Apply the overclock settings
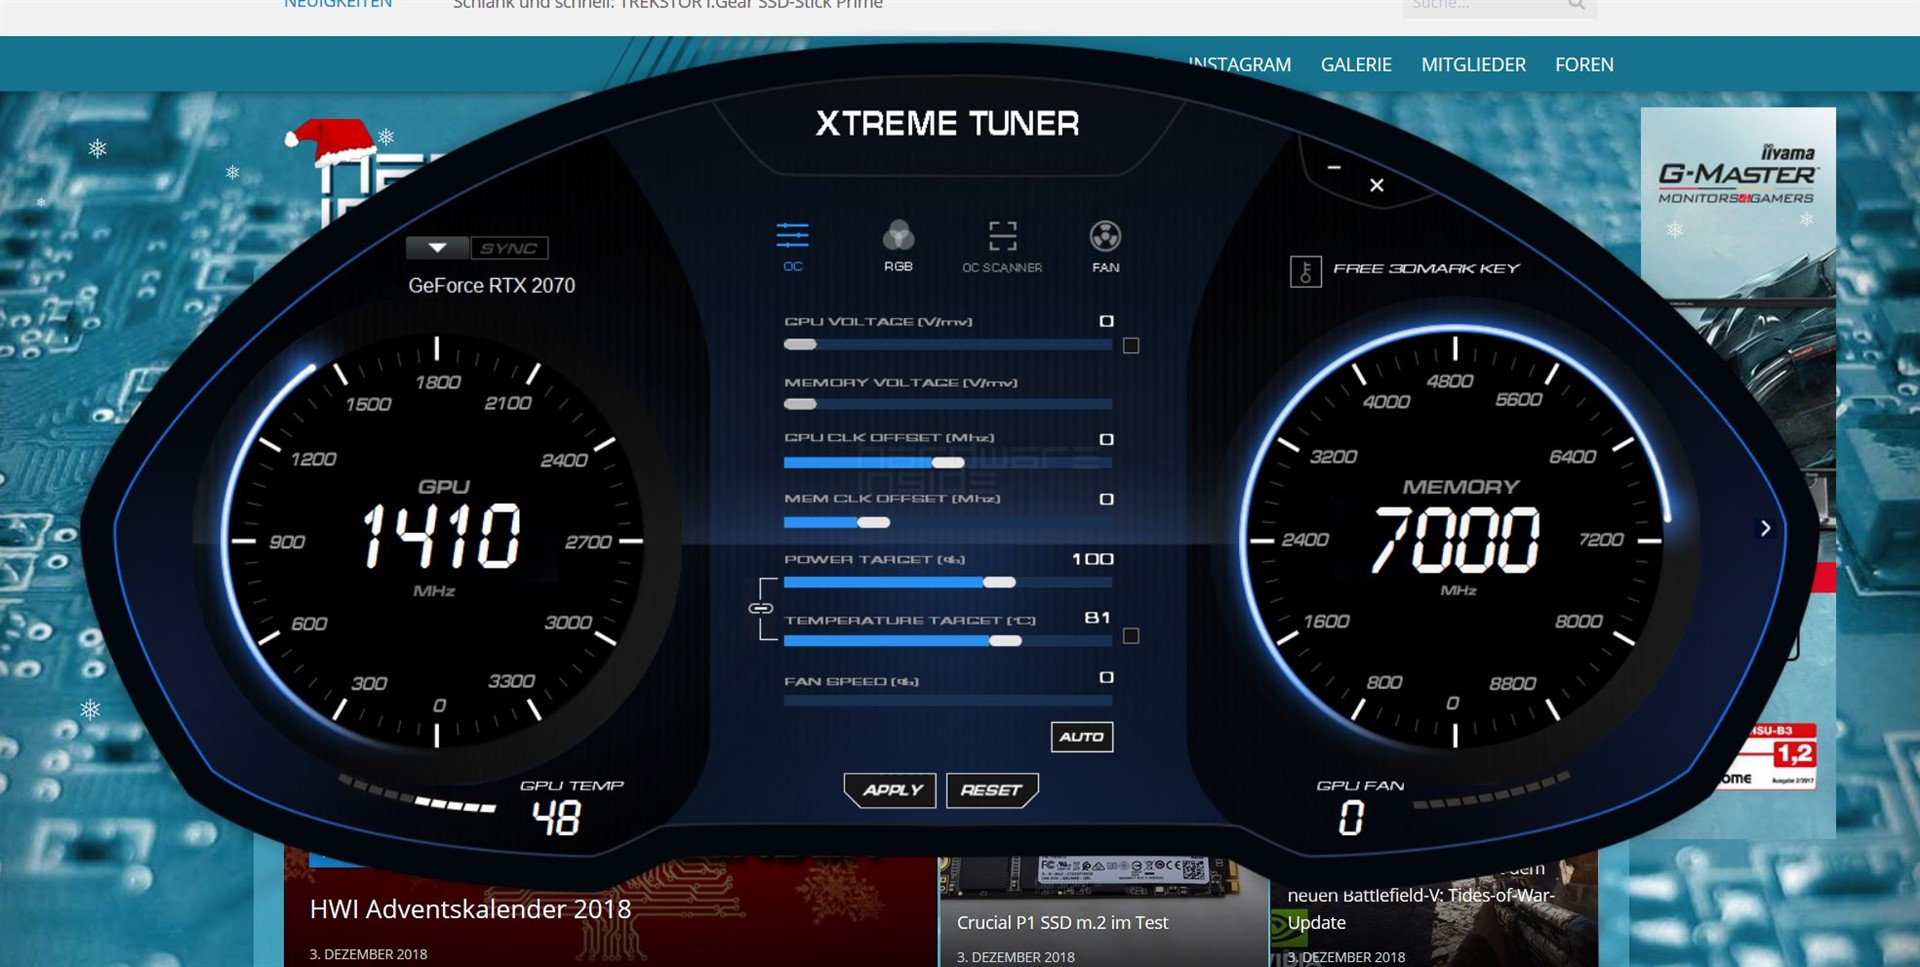The width and height of the screenshot is (1920, 967). 889,790
